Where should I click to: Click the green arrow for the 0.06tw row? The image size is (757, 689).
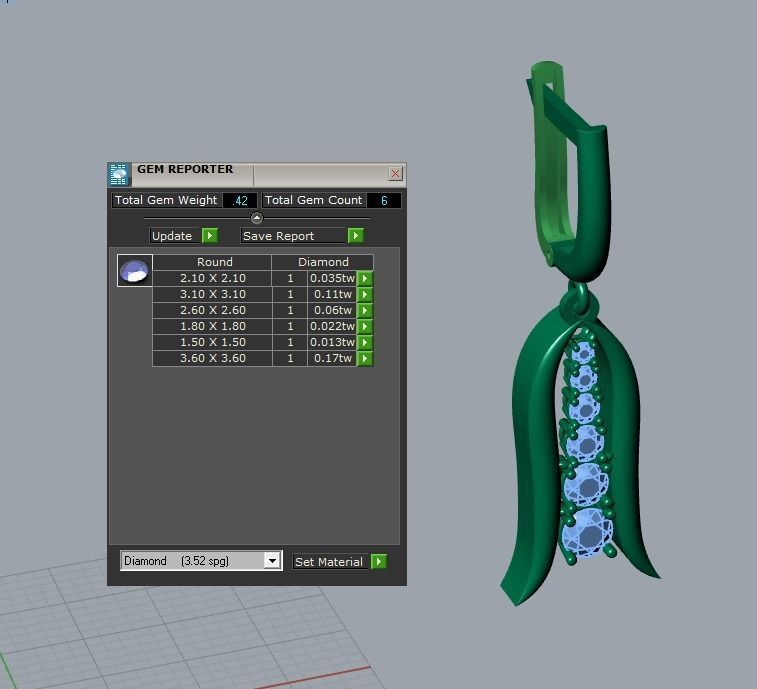(365, 310)
